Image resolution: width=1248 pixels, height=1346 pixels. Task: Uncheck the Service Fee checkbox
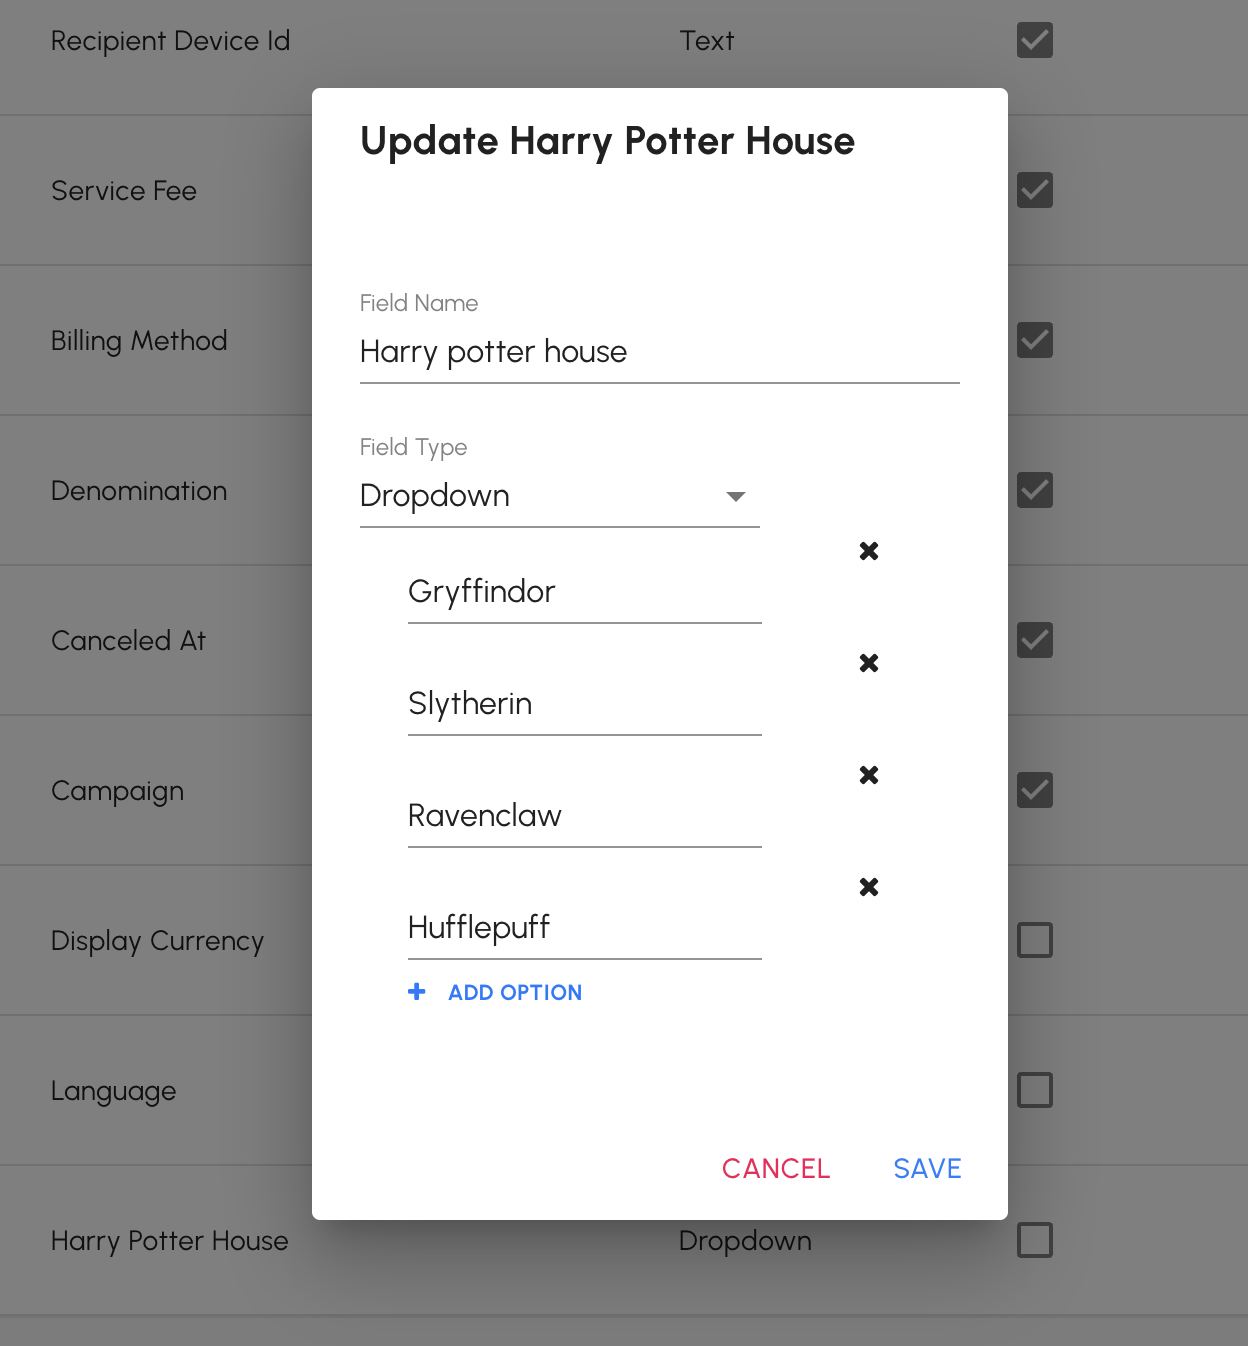1035,190
